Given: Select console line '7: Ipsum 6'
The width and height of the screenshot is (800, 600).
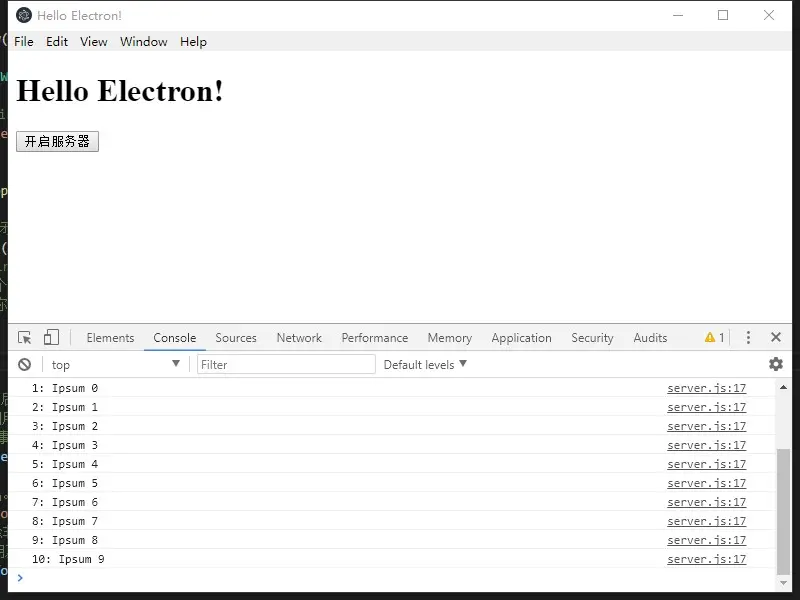Looking at the screenshot, I should click(x=65, y=502).
